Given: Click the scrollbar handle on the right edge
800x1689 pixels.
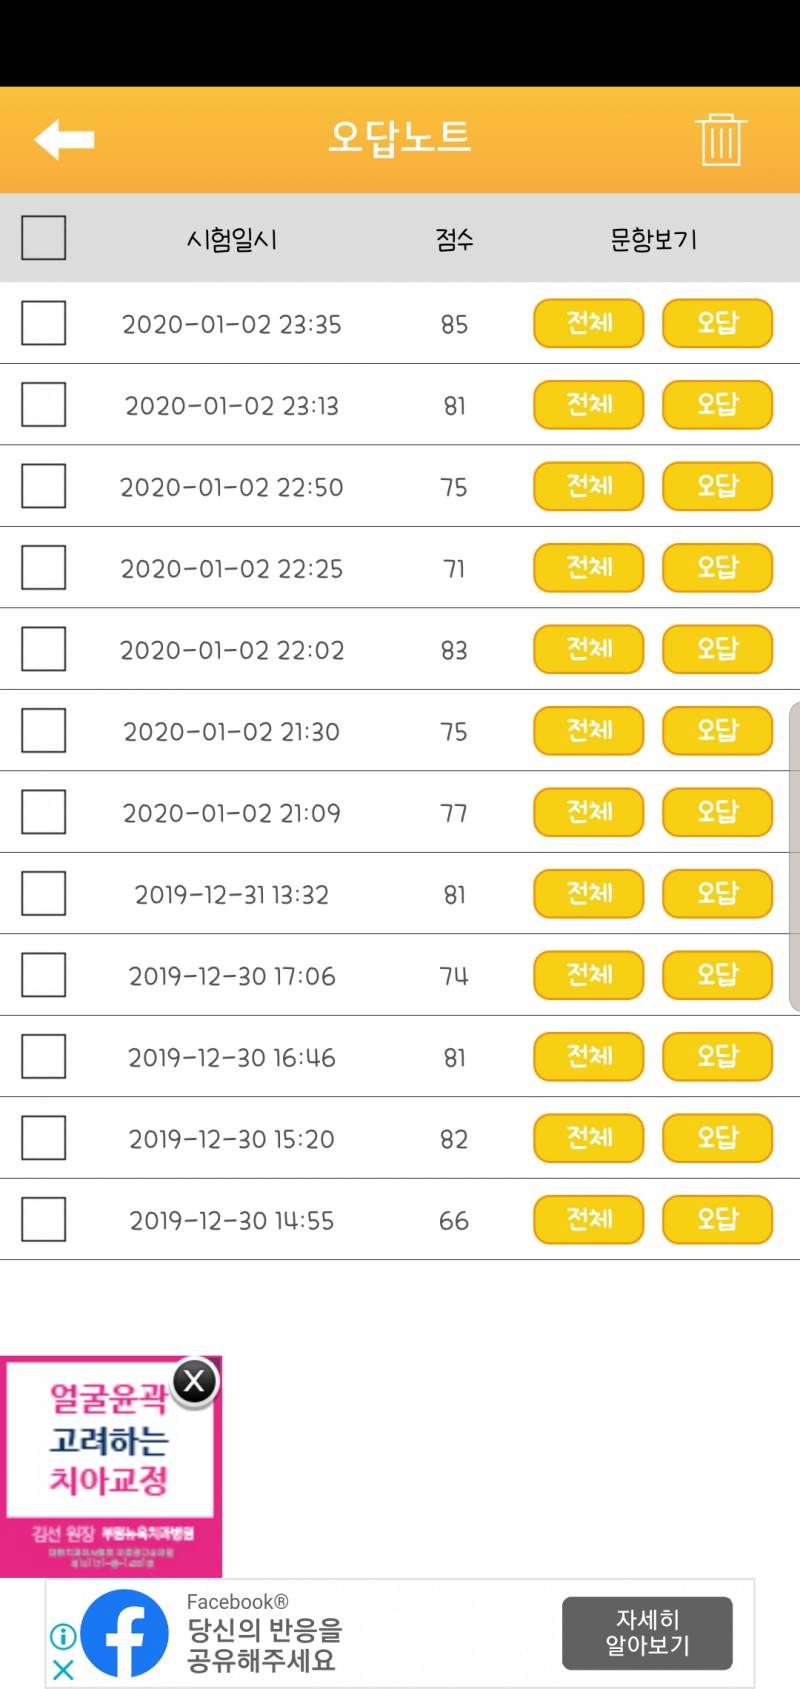Looking at the screenshot, I should pyautogui.click(x=794, y=856).
